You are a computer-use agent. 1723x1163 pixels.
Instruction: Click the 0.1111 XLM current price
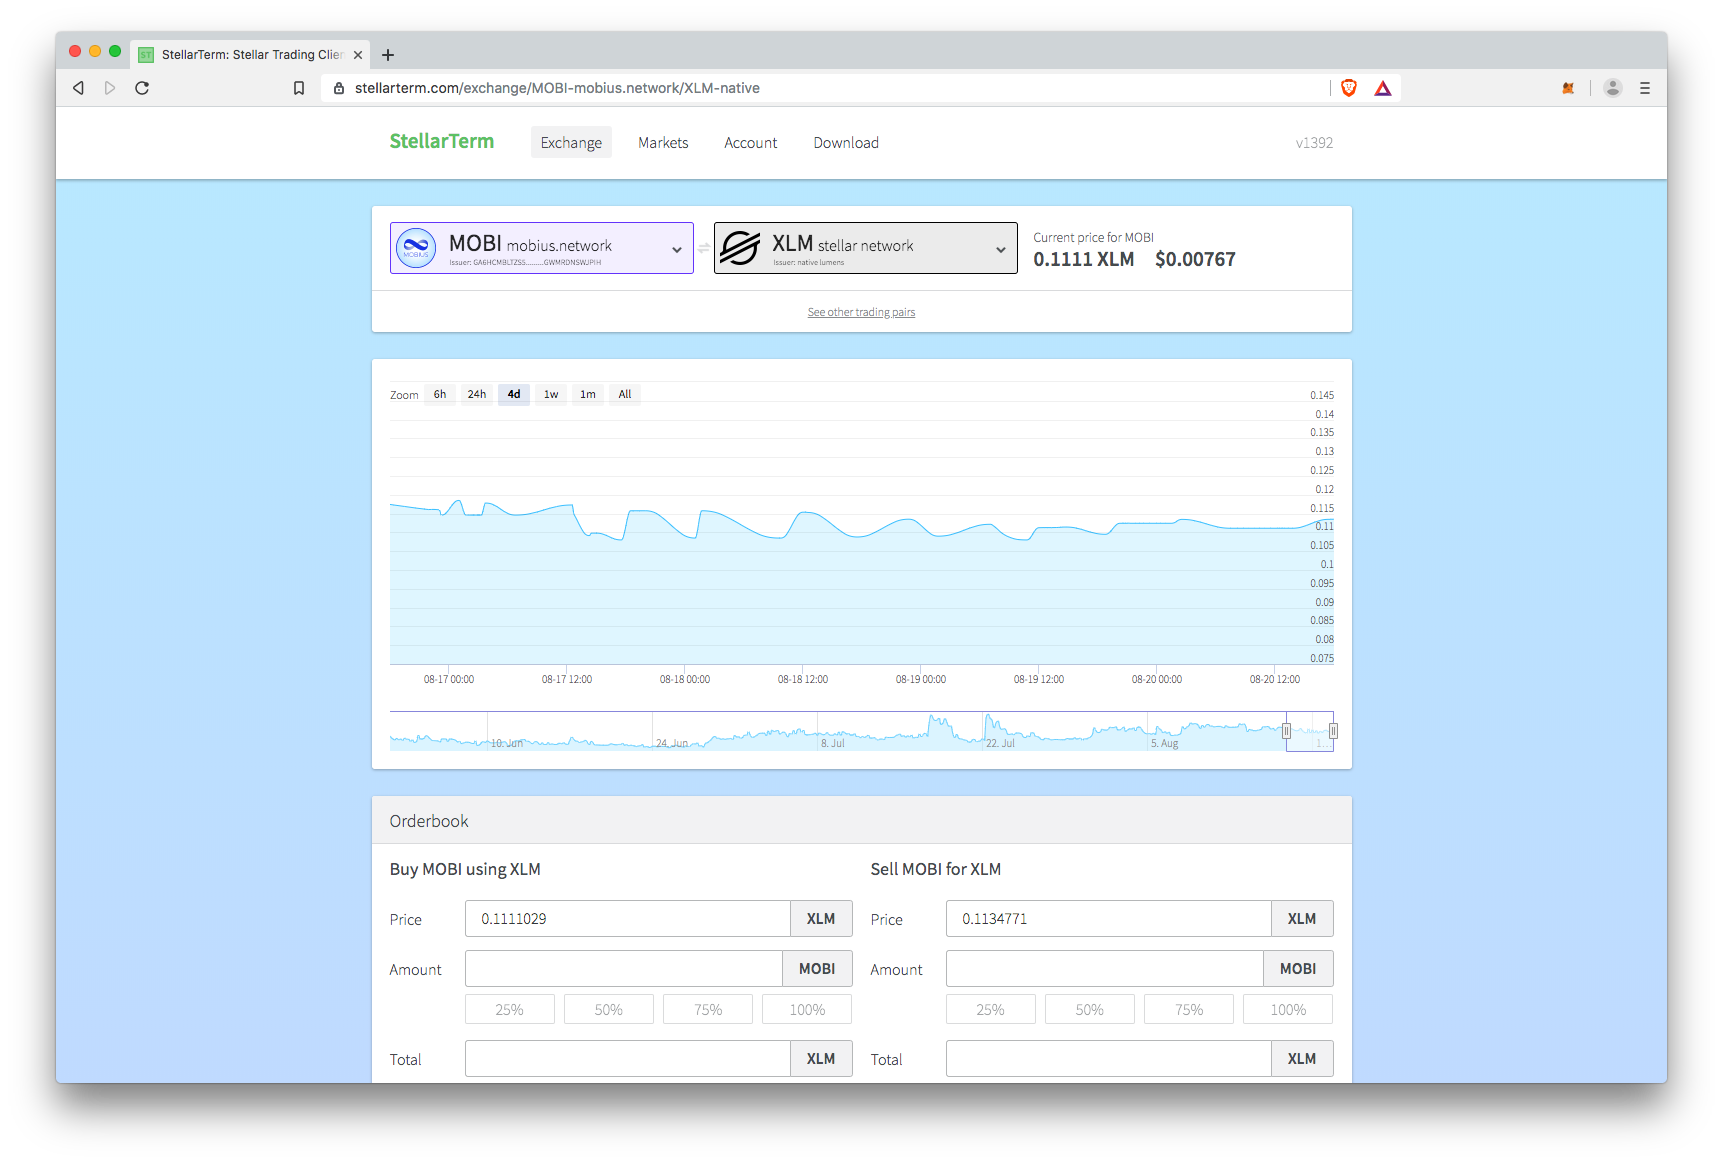tap(1084, 260)
